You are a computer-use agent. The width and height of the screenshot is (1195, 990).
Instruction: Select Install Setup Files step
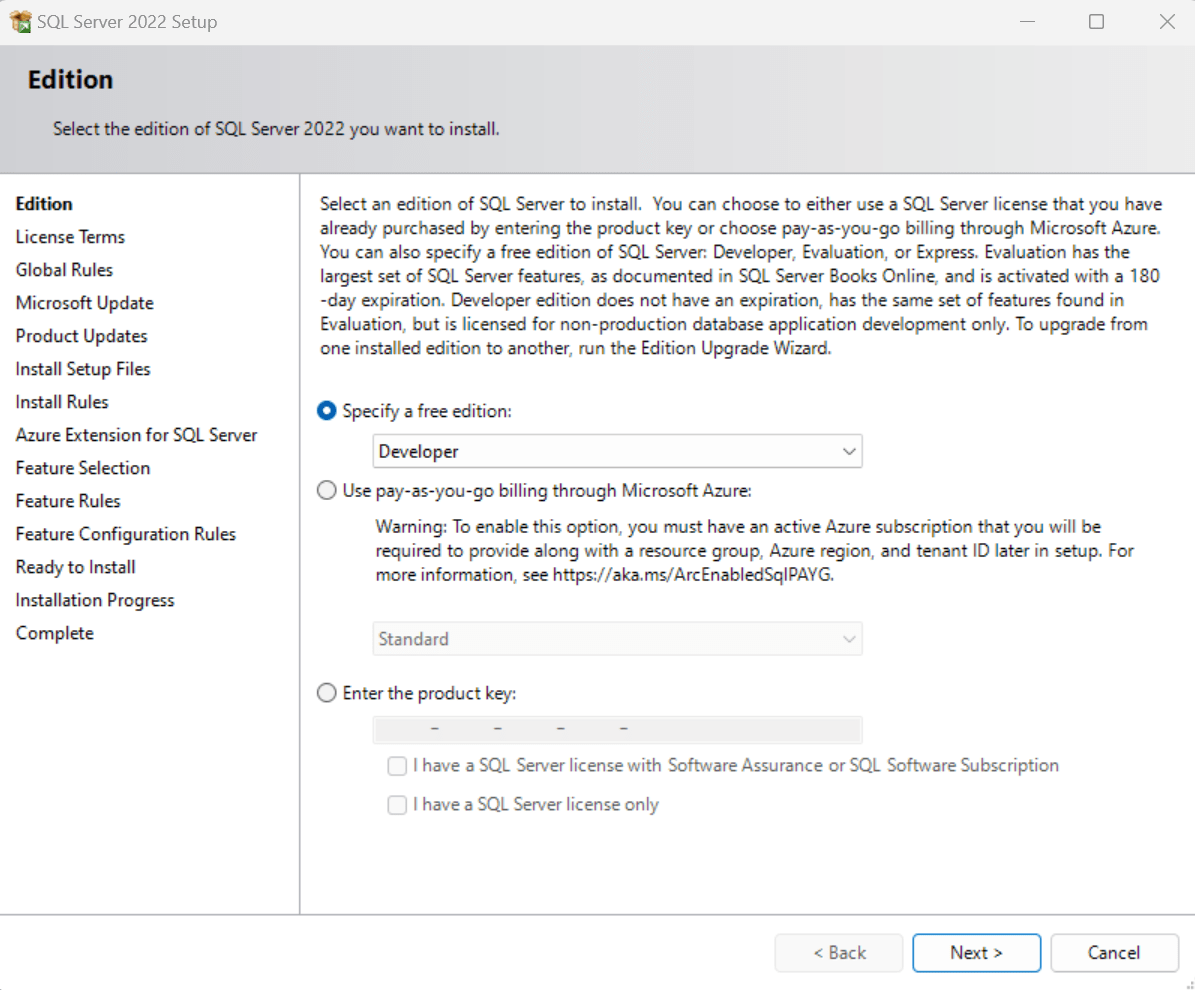click(83, 369)
